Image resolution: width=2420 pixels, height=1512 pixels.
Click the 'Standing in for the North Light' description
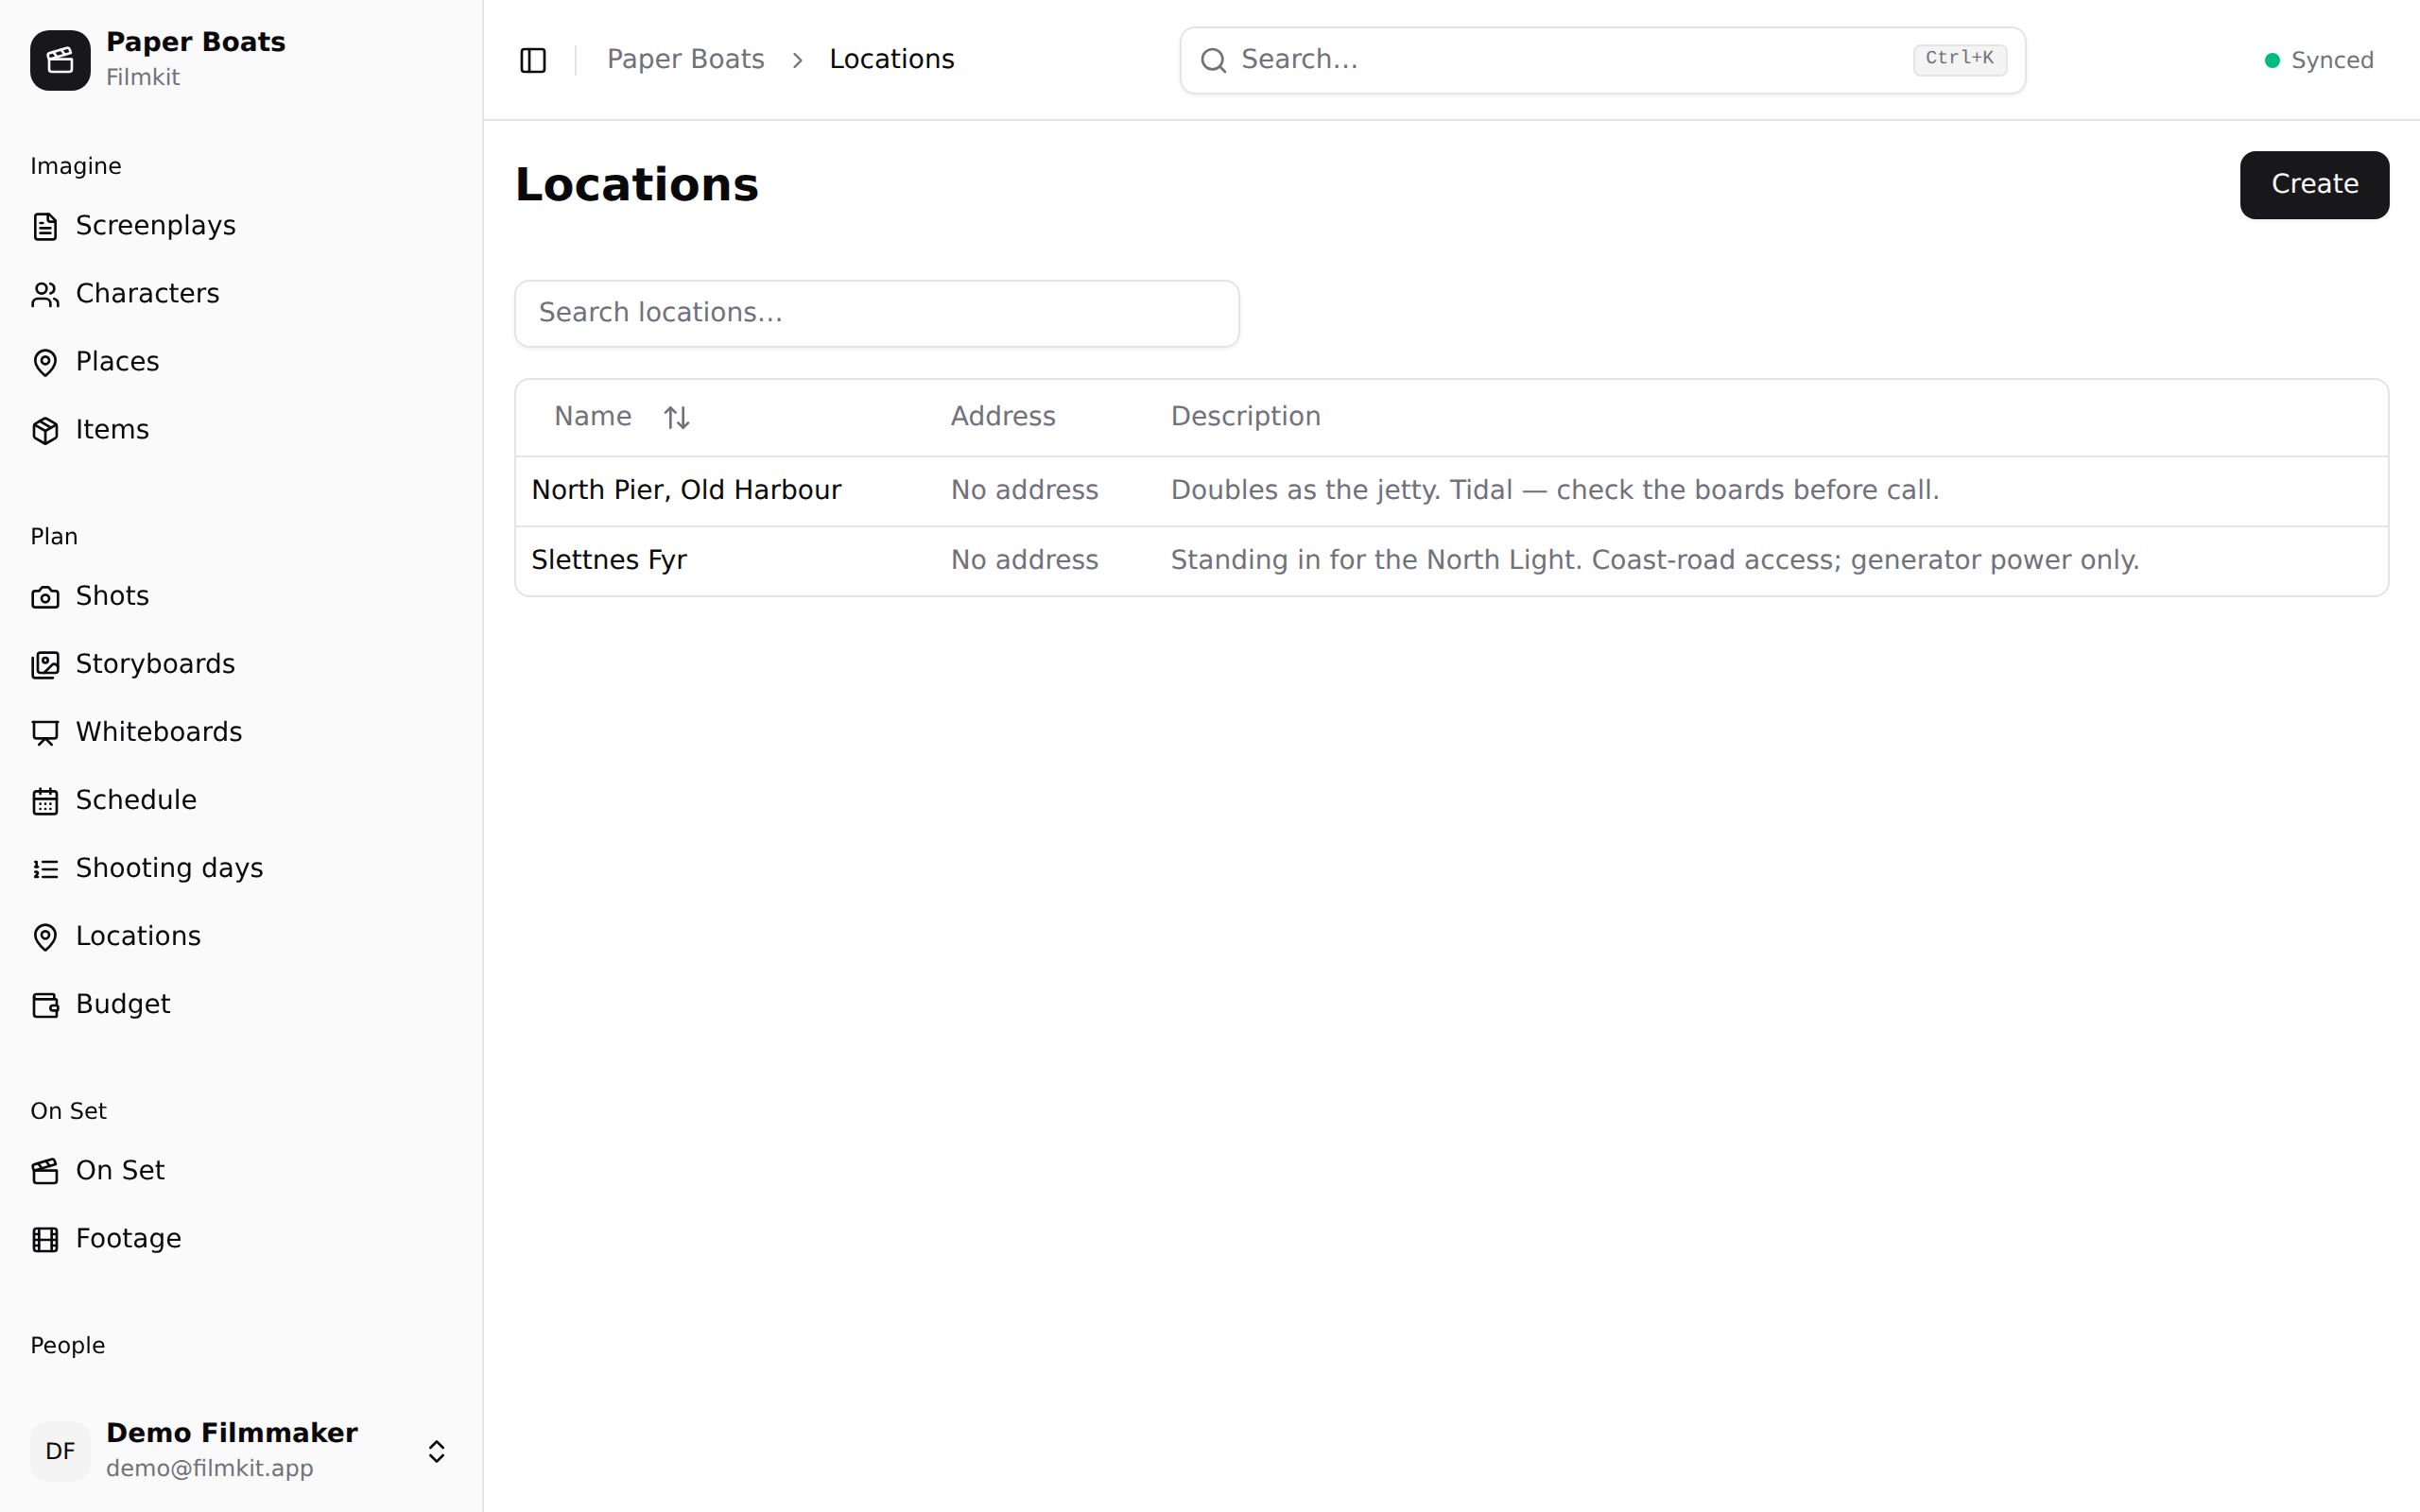1655,560
